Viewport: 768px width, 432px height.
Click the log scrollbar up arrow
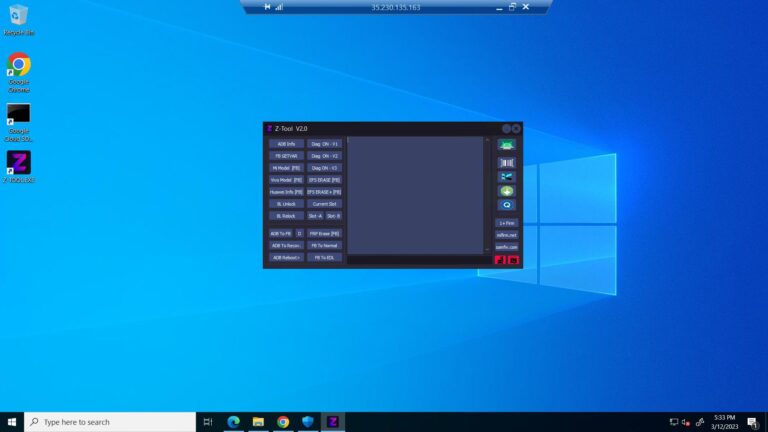pyautogui.click(x=487, y=140)
